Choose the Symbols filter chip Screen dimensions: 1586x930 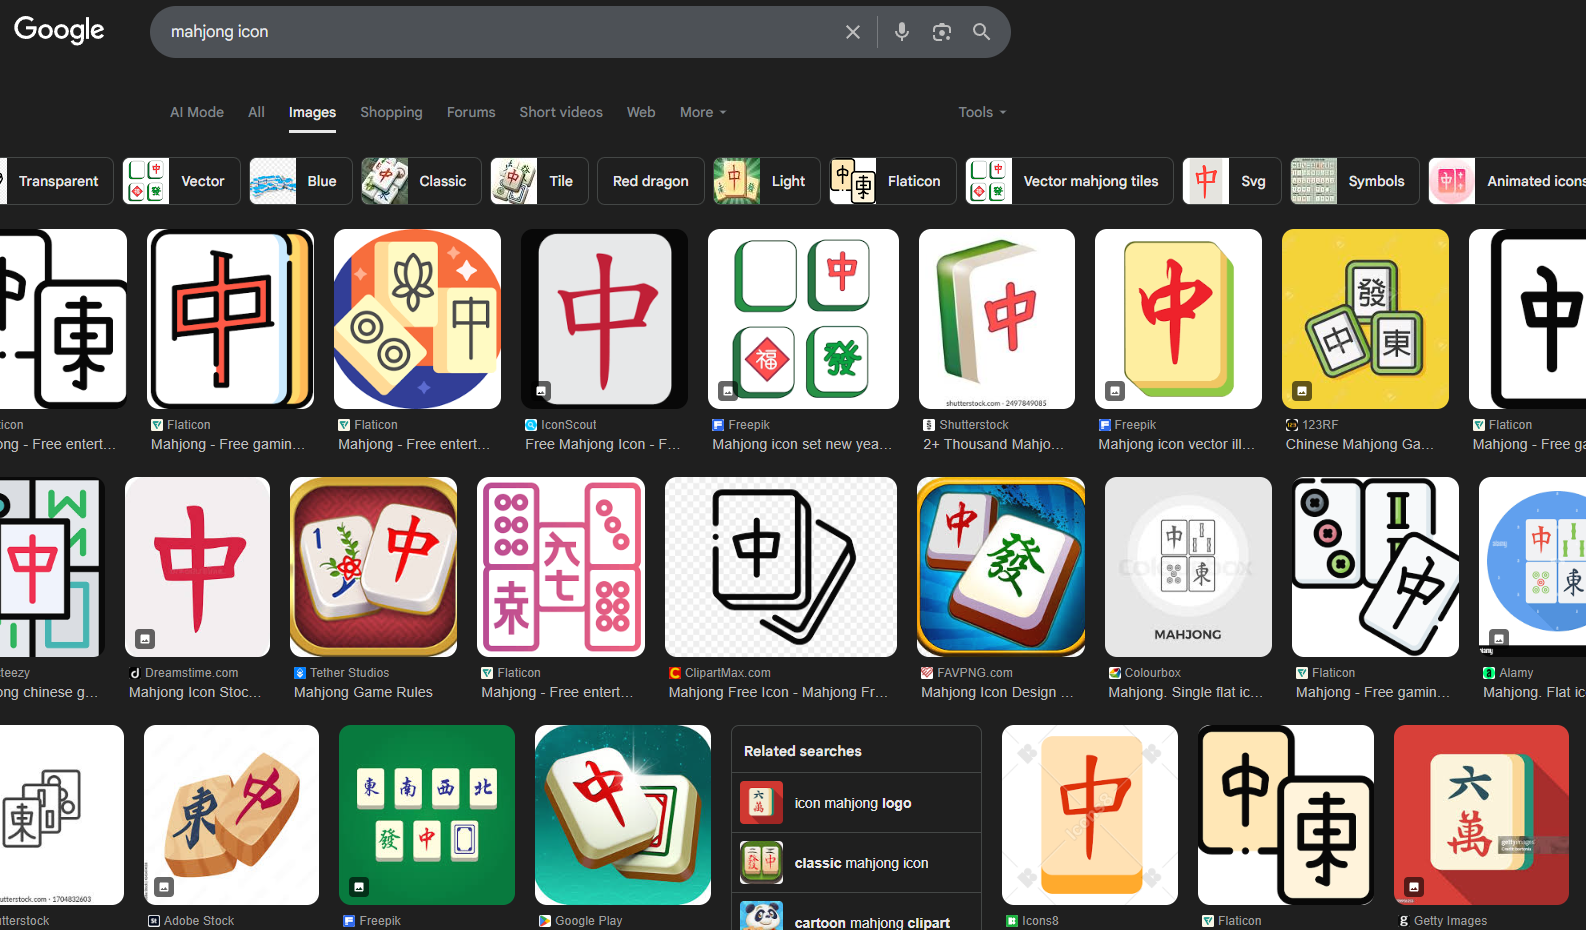1355,181
